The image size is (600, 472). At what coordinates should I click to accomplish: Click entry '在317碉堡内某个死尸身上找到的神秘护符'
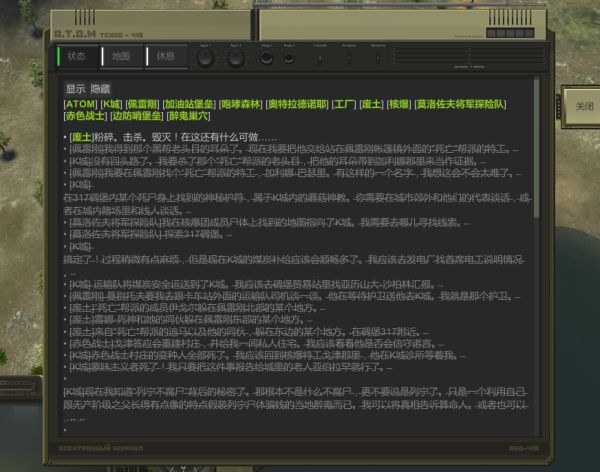pyautogui.click(x=297, y=204)
